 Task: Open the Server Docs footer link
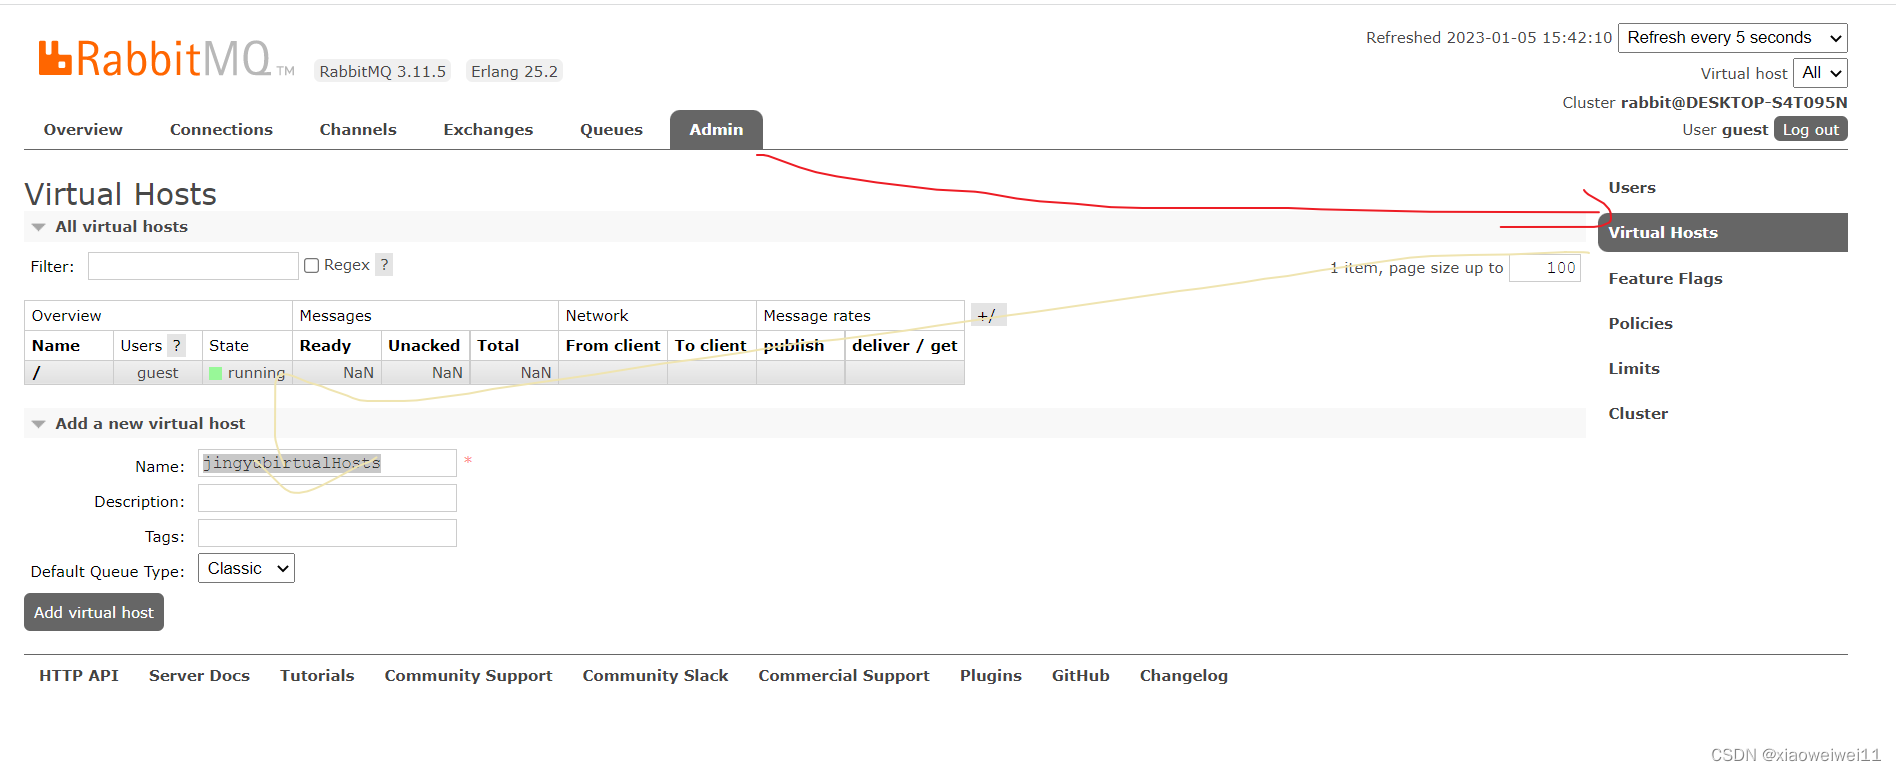(x=199, y=676)
